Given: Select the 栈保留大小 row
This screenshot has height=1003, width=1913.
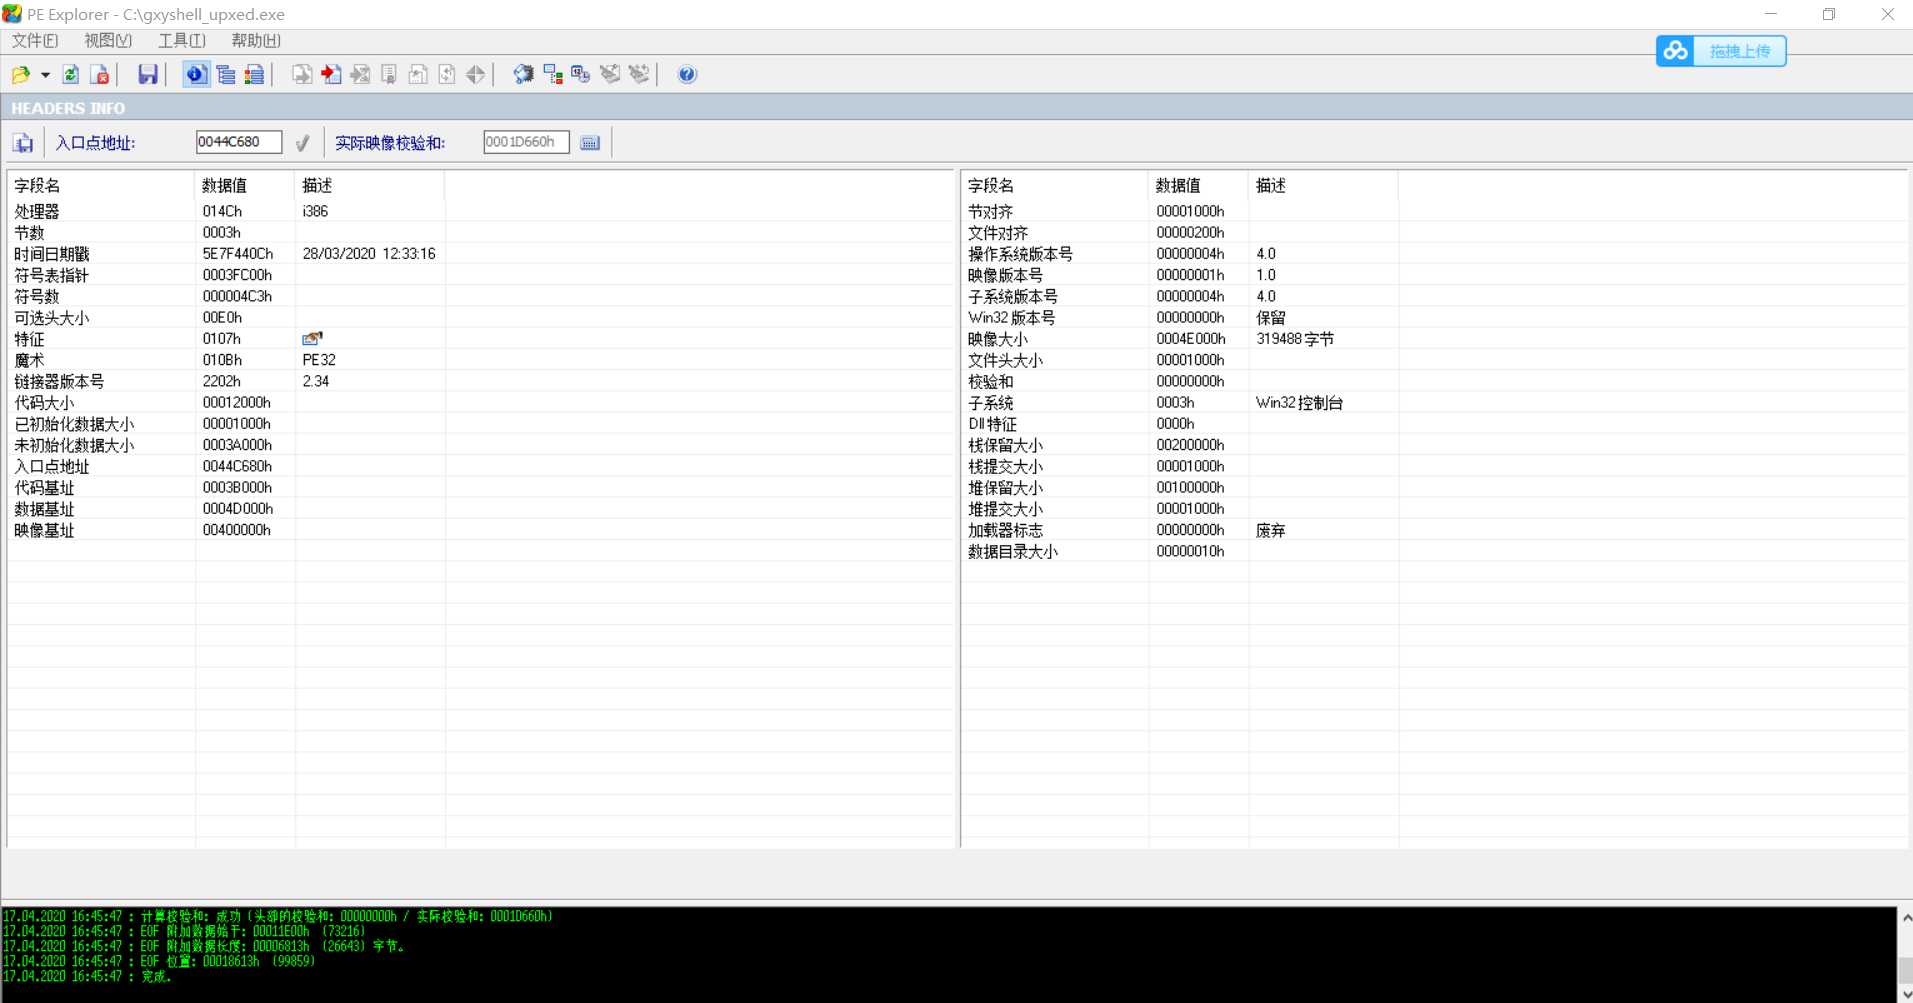Looking at the screenshot, I should 1434,445.
